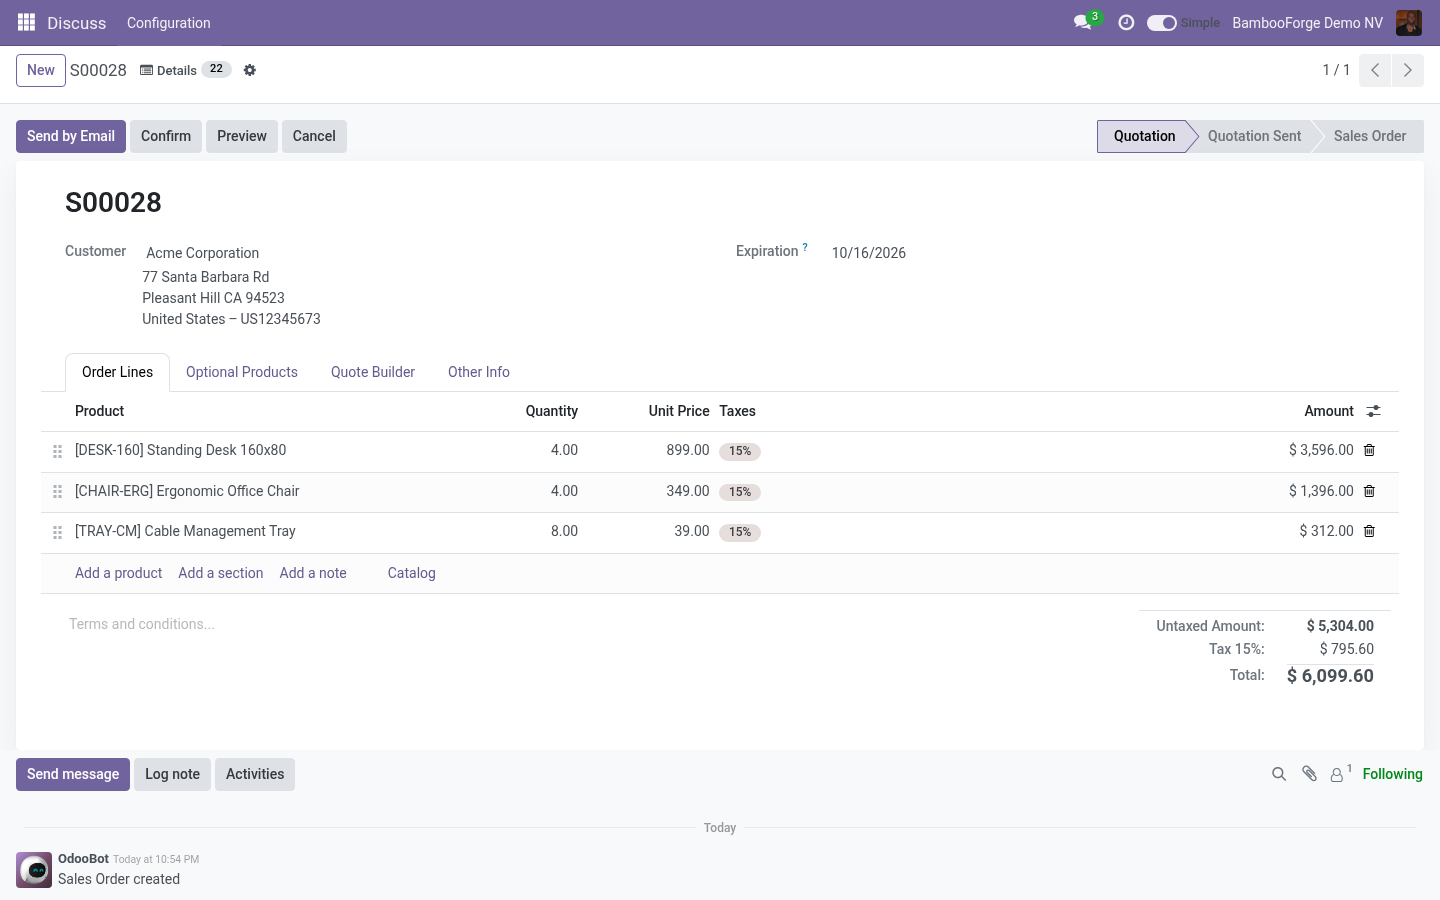Click the drag handle of Ergonomic Office Chair row
The height and width of the screenshot is (900, 1440).
[x=57, y=492]
